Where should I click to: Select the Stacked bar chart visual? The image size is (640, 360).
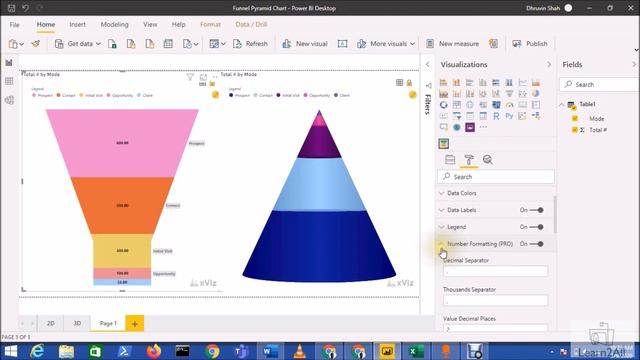point(443,83)
